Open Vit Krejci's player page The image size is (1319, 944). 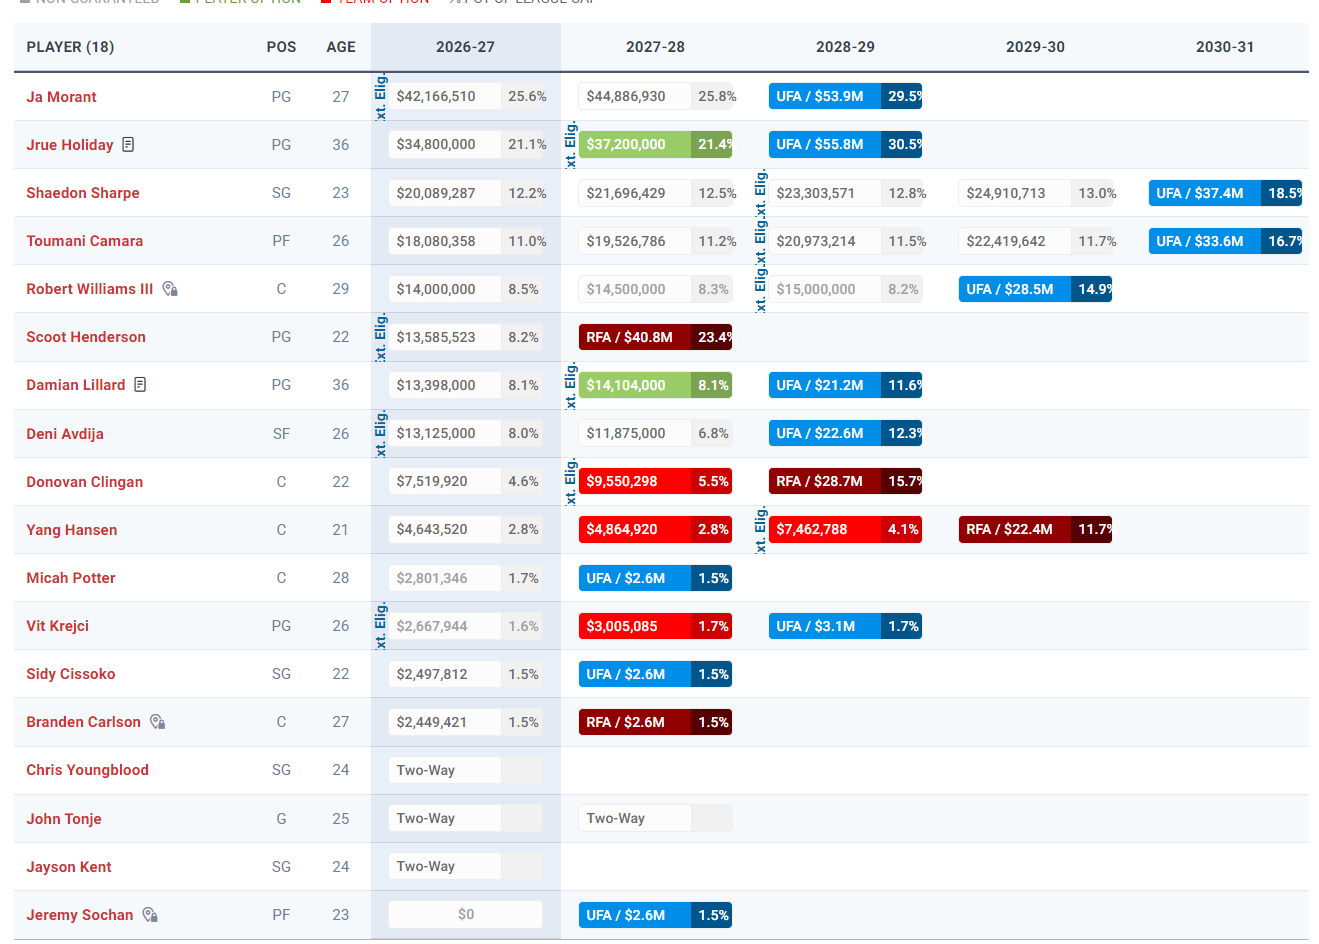[58, 626]
